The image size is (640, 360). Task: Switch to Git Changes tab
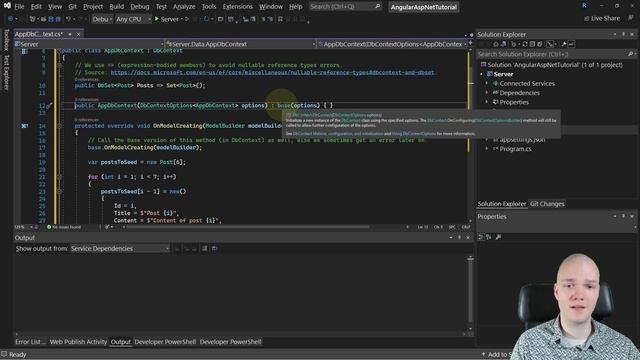[547, 204]
